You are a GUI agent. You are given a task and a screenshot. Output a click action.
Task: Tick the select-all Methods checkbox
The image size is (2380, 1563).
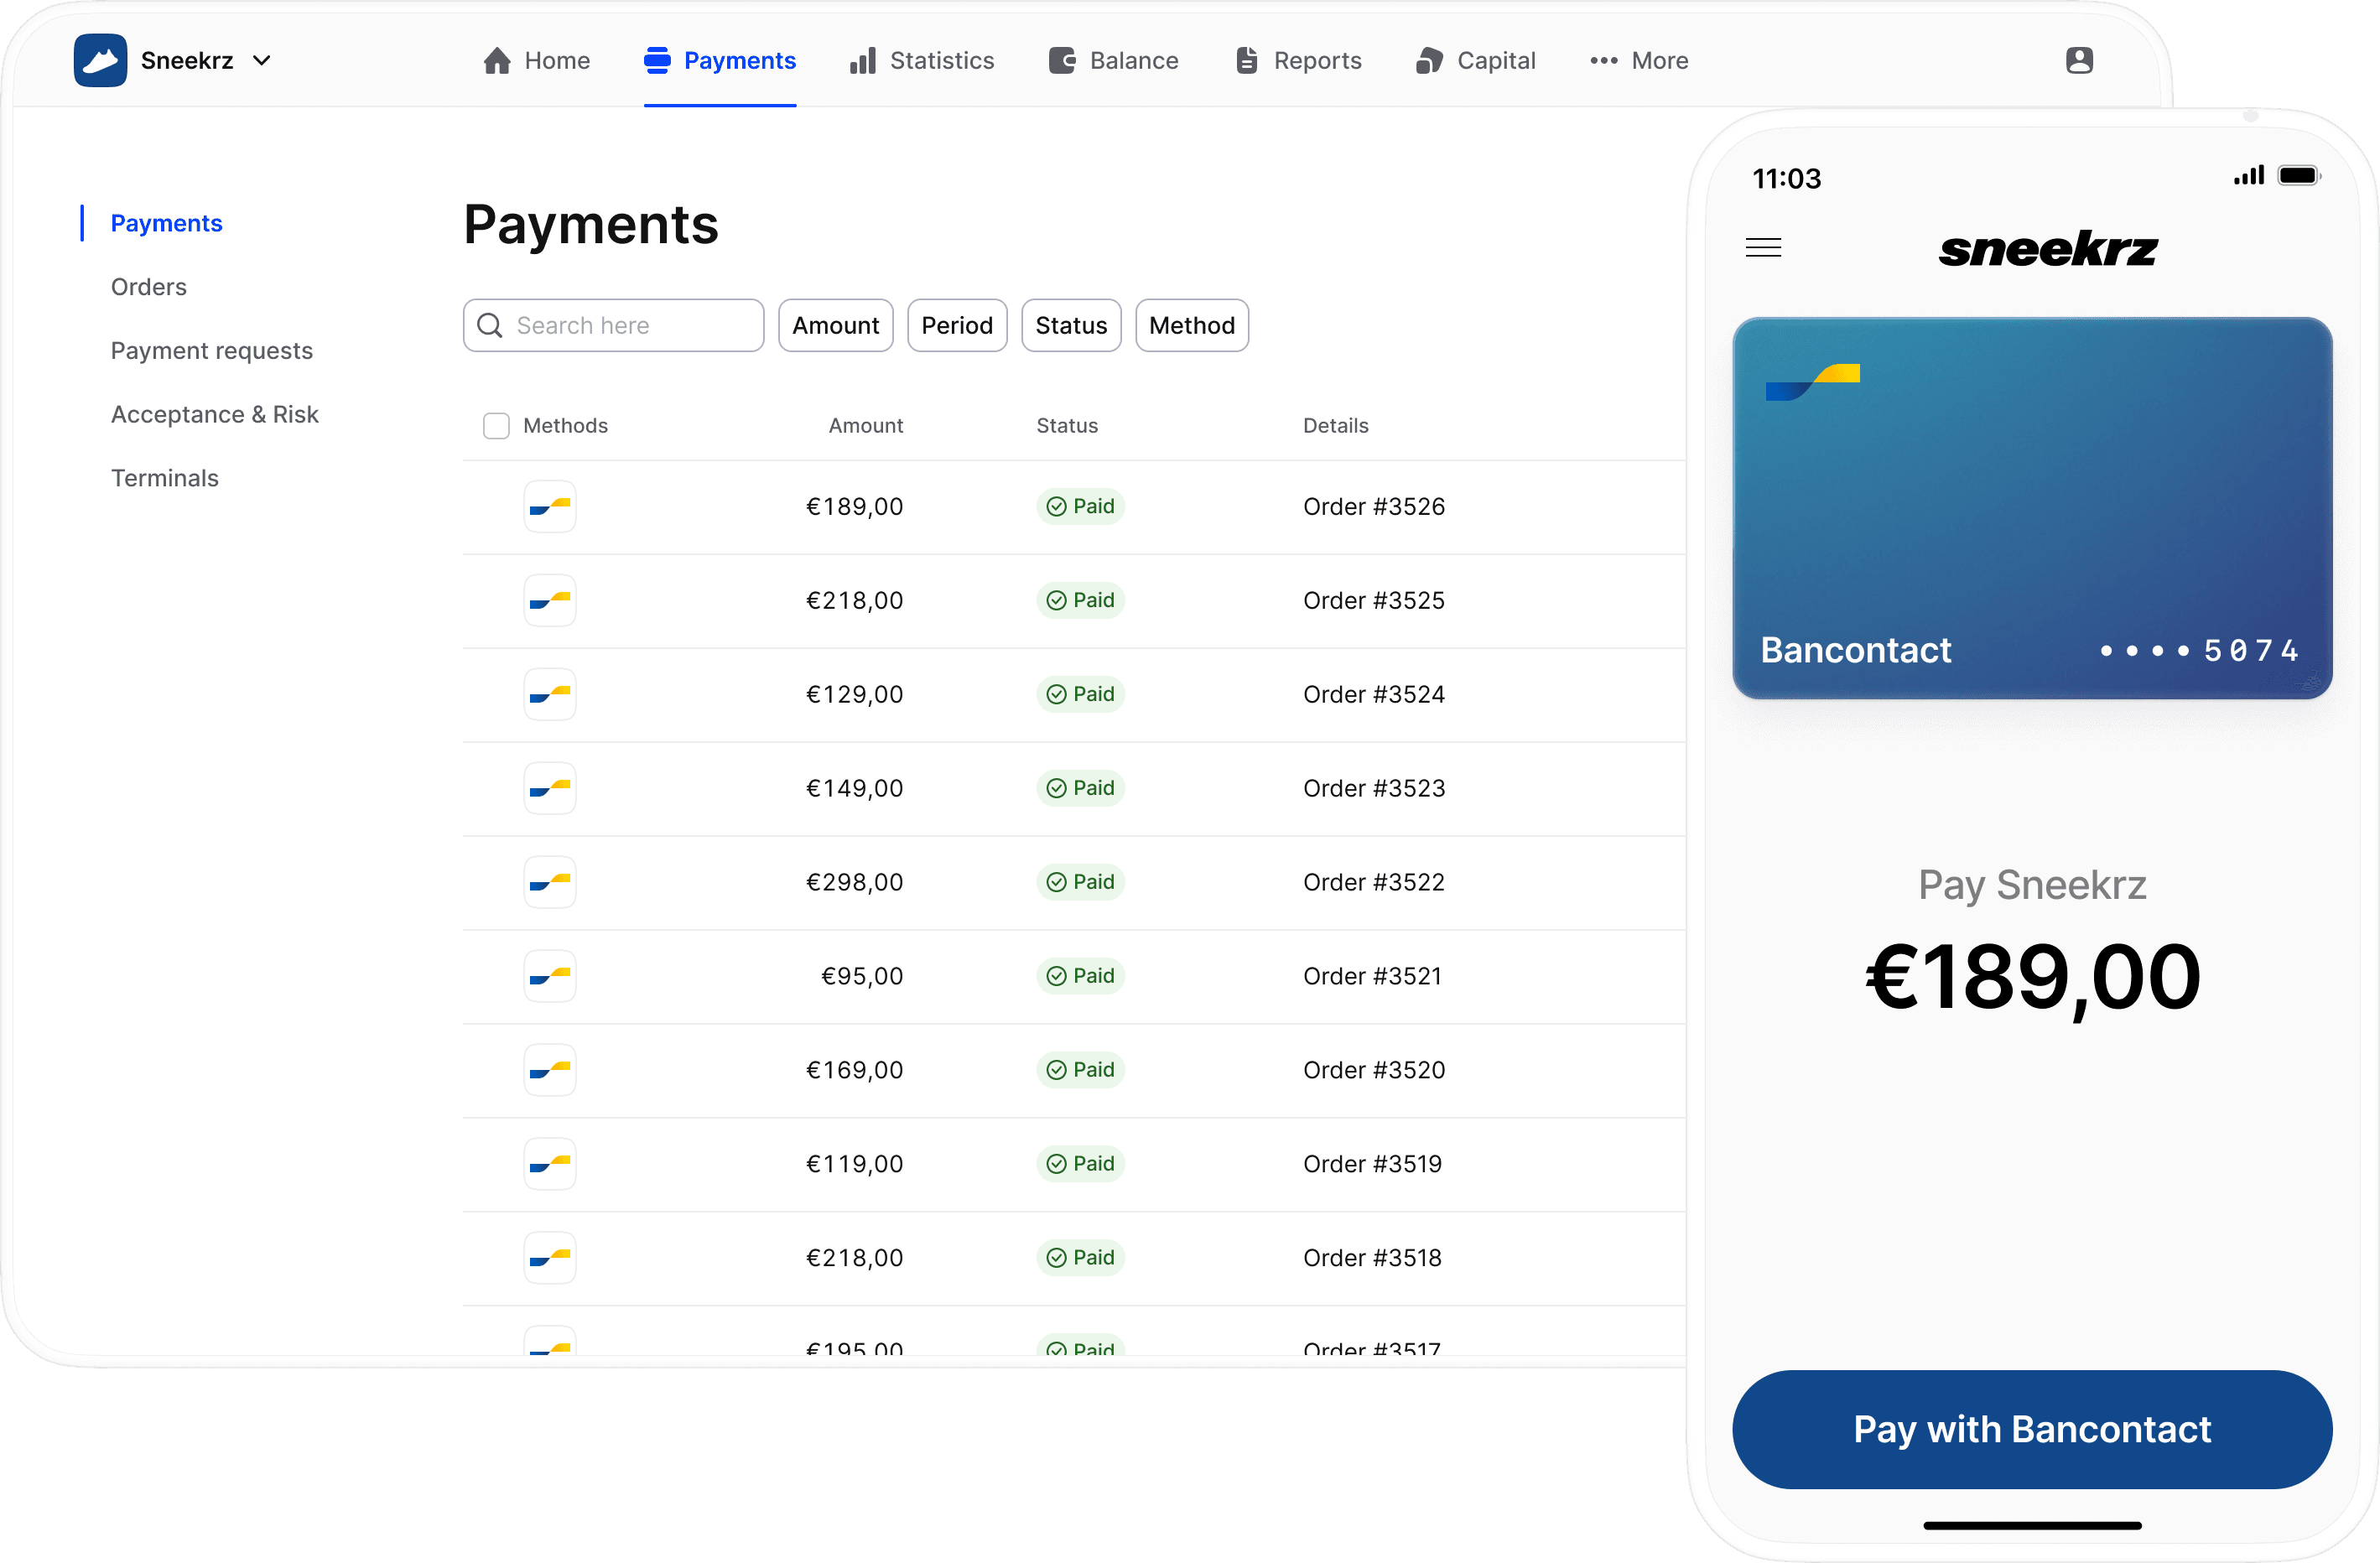pos(496,426)
